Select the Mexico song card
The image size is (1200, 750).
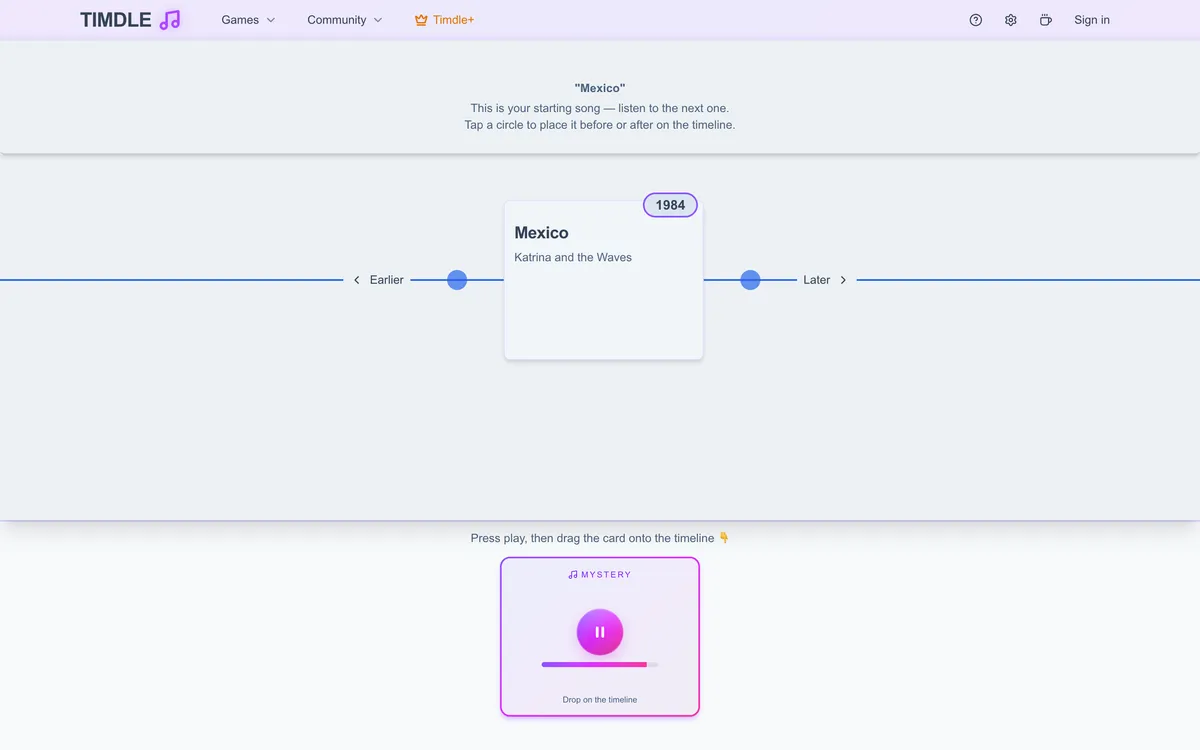[604, 280]
